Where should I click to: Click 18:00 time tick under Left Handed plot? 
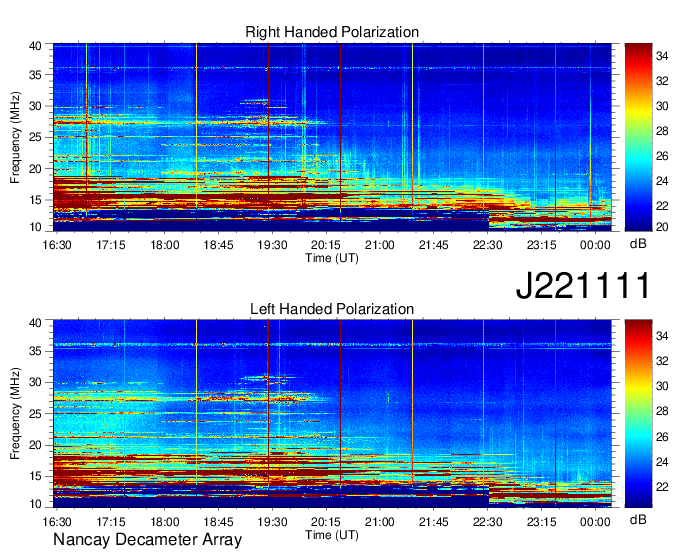coord(164,522)
